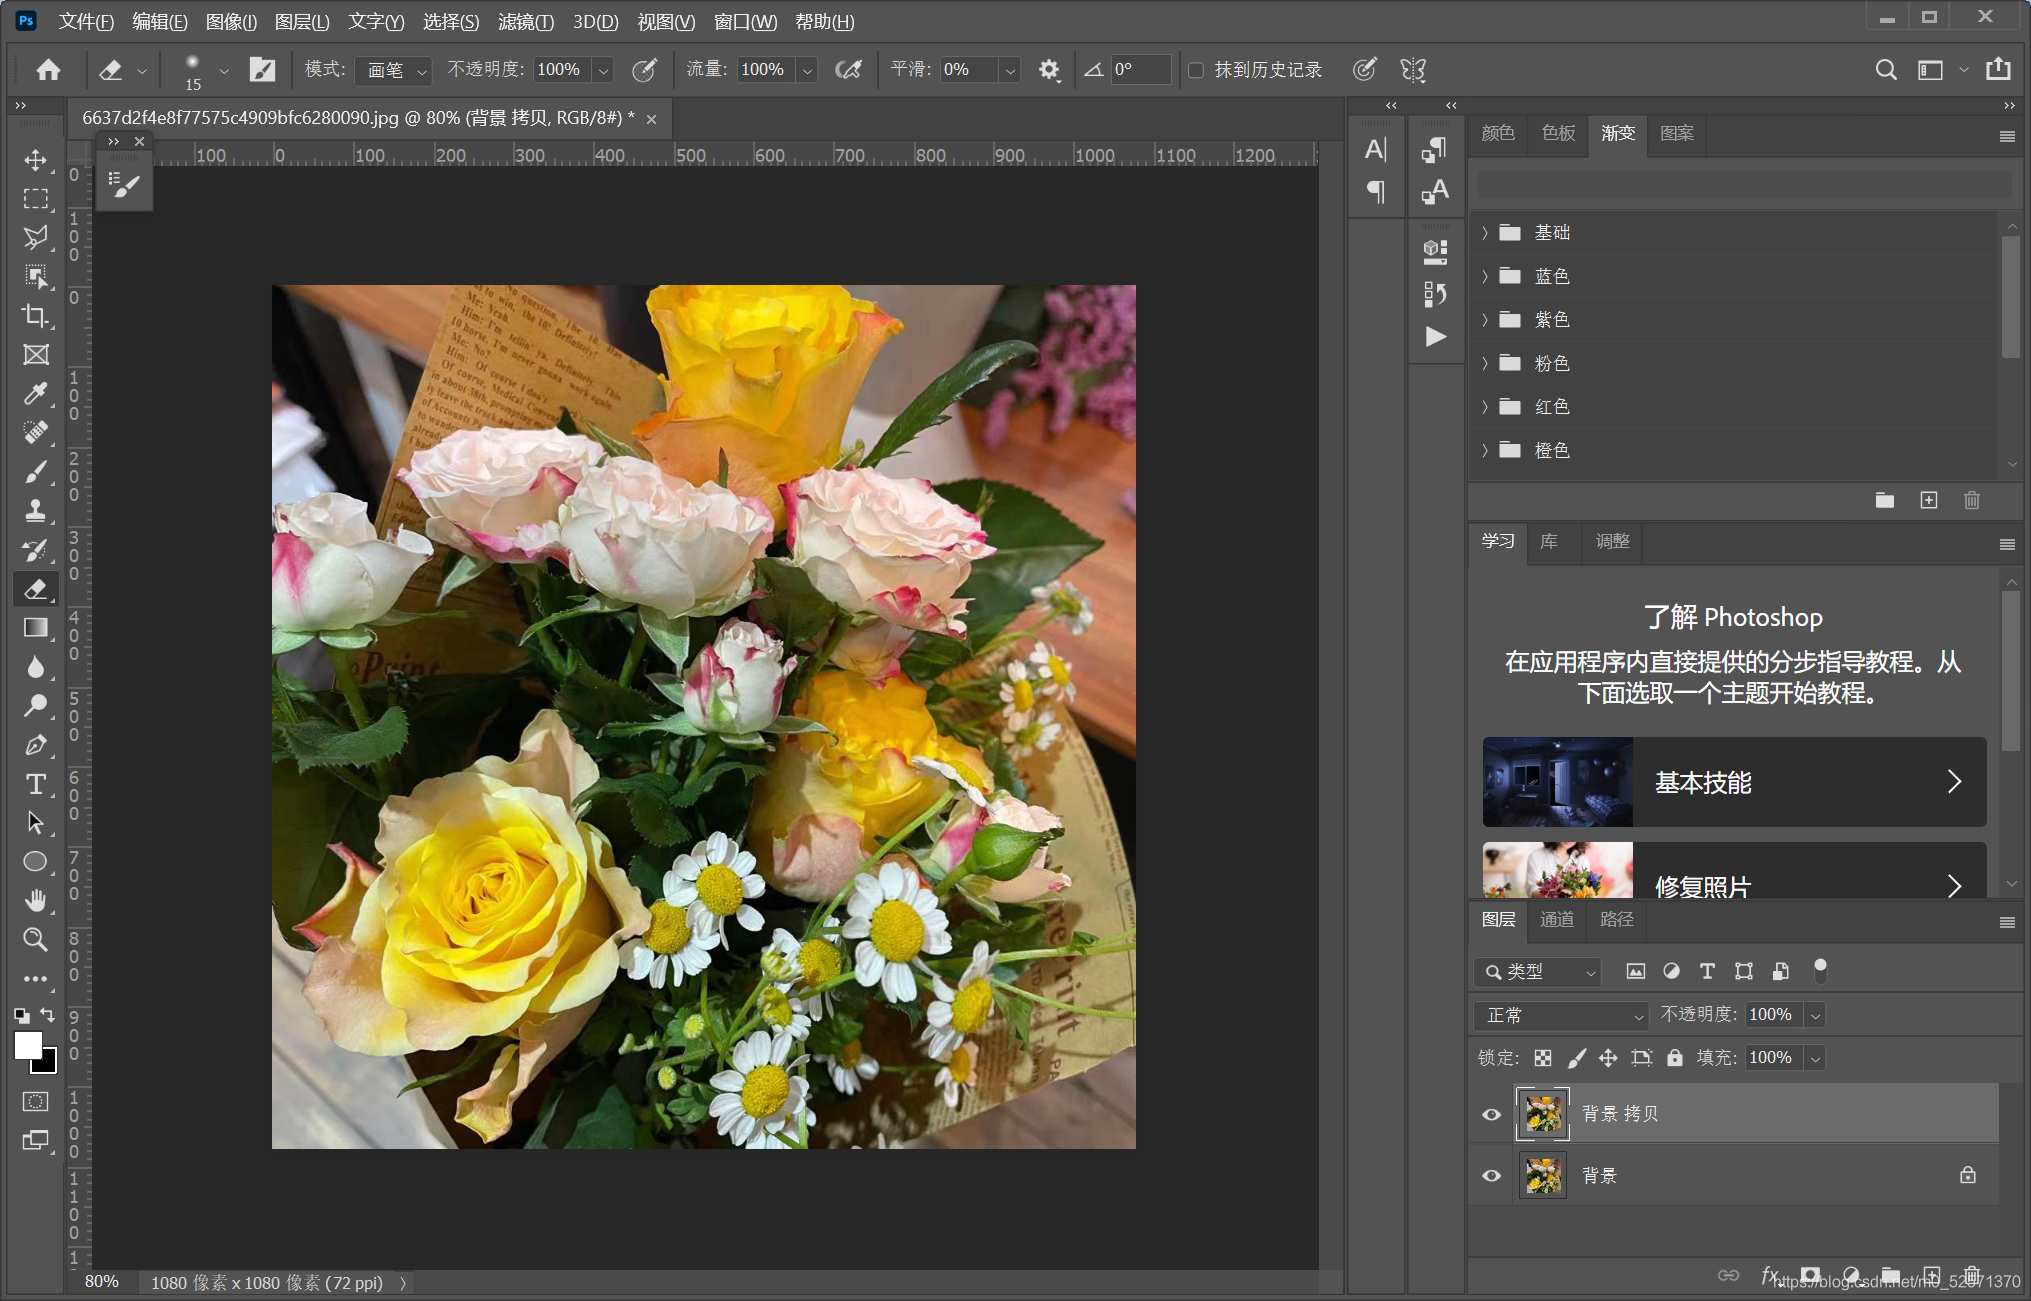Open the 基本技能 tutorial

click(1734, 782)
